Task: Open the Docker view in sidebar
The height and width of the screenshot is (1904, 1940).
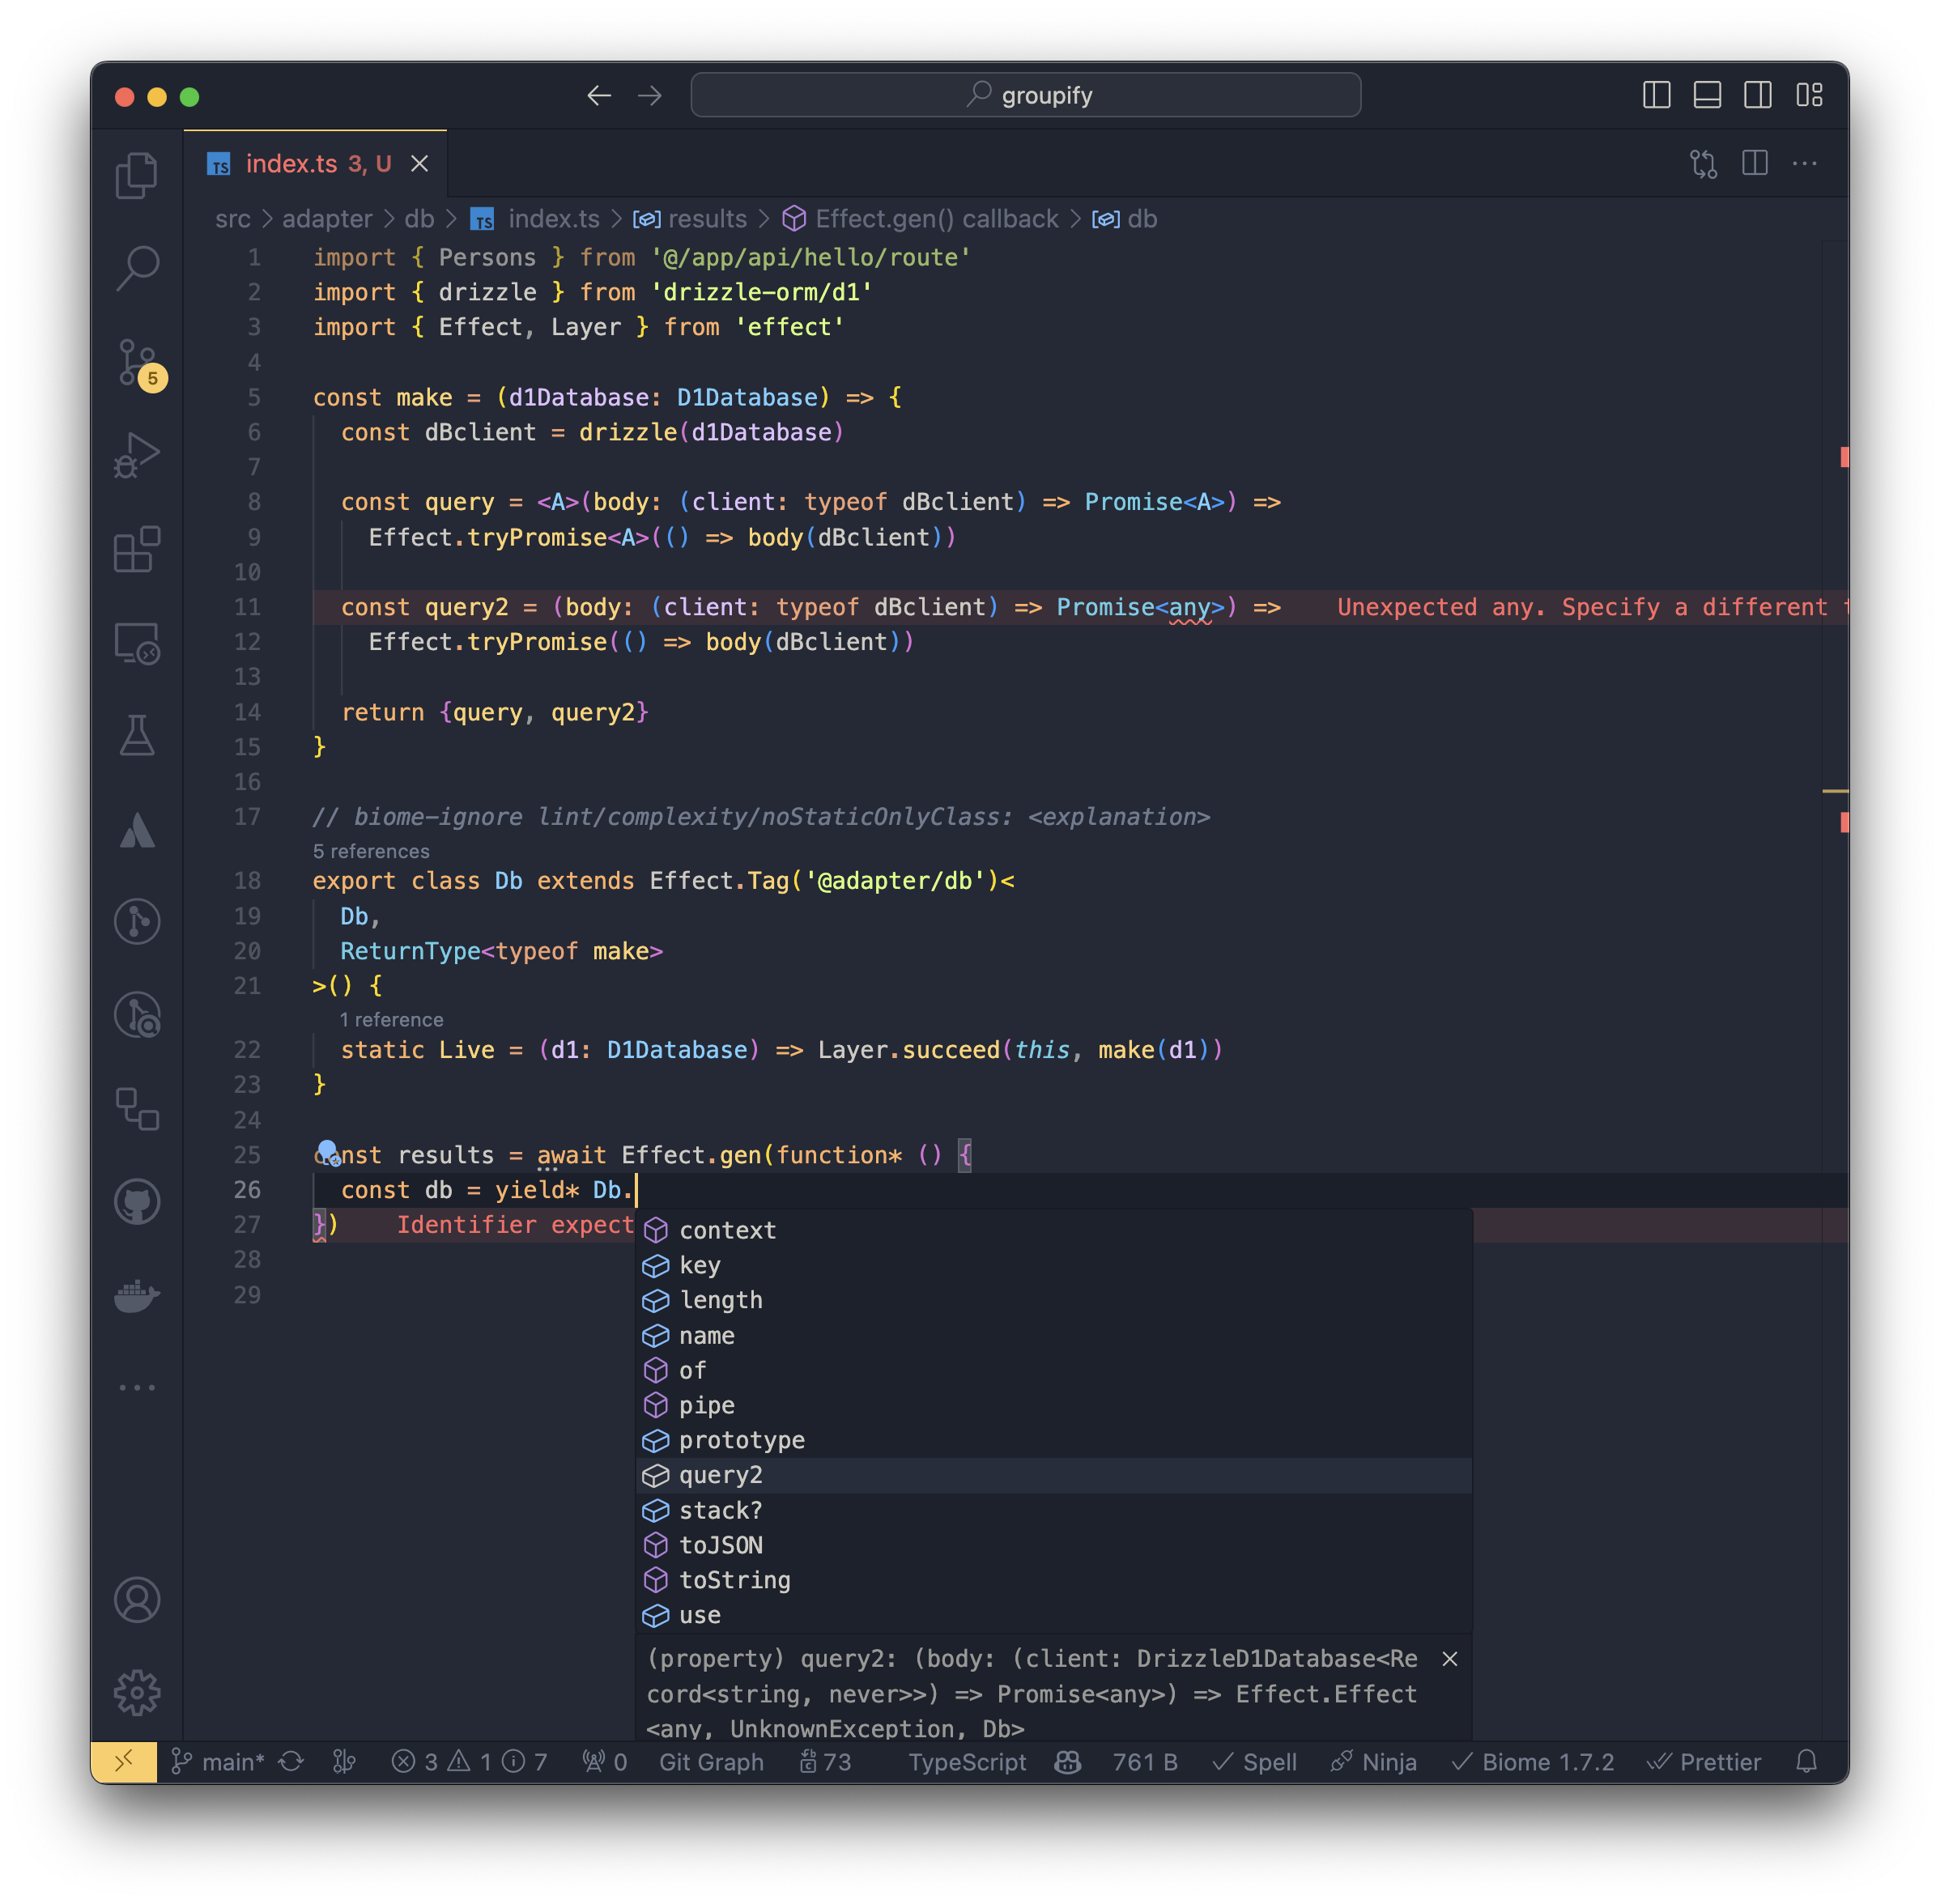Action: tap(137, 1295)
